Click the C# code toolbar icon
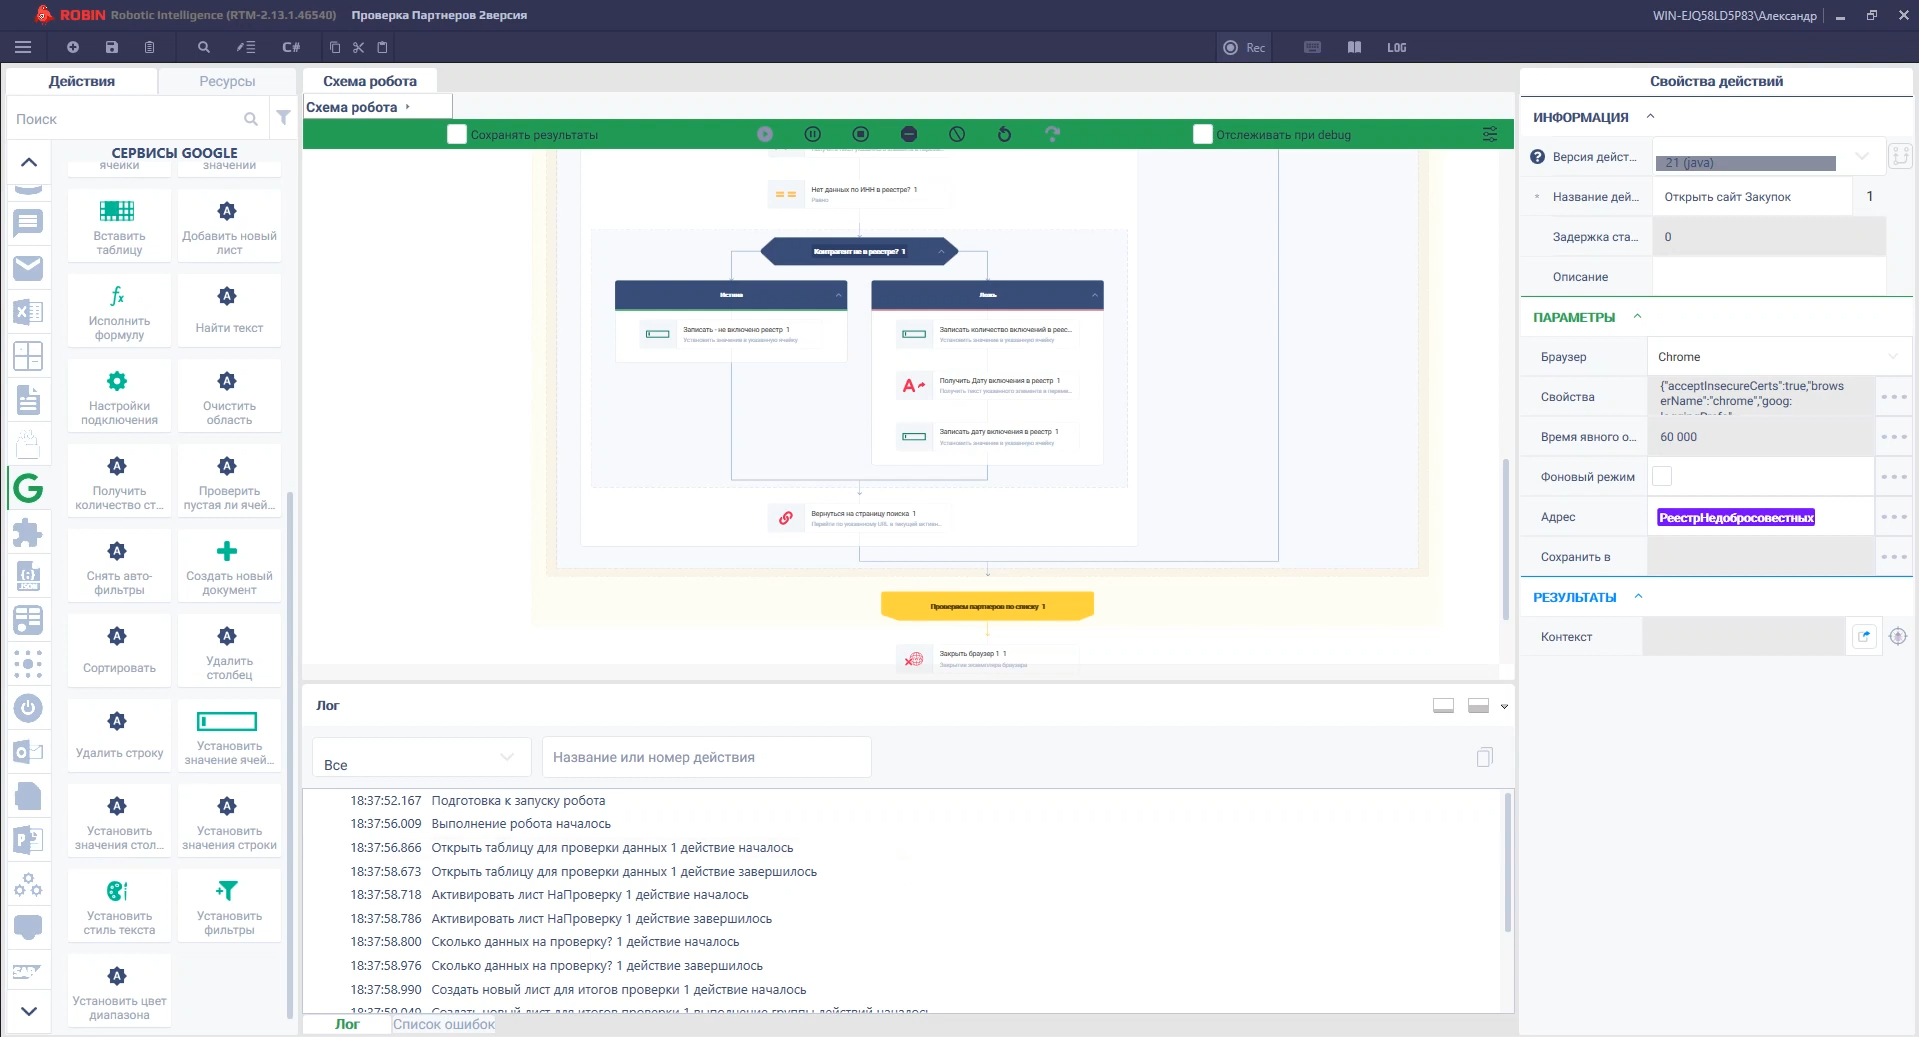 point(291,47)
